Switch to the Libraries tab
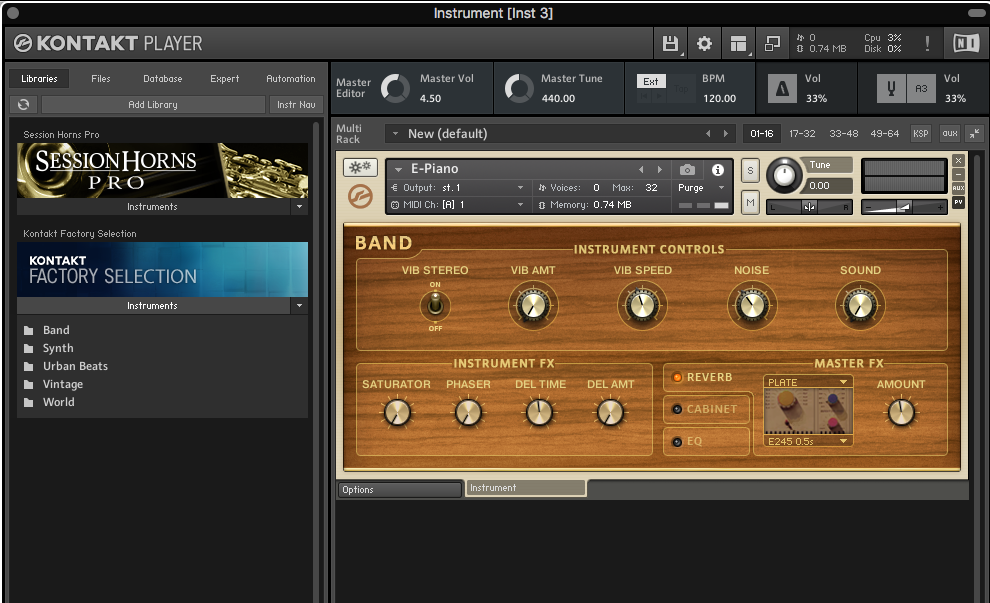The image size is (990, 603). (x=39, y=78)
